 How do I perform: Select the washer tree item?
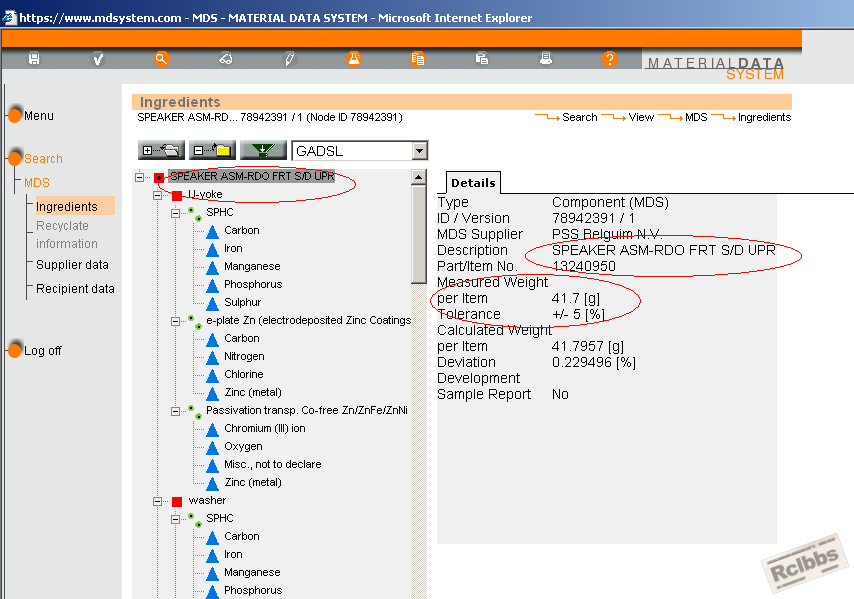(207, 500)
